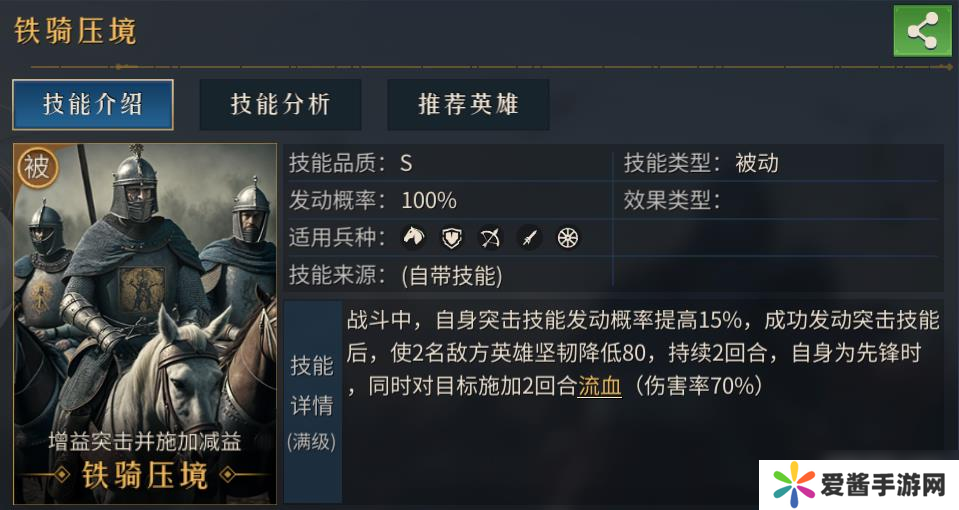
Task: Click the 铁骑压境 title heading
Action: 75,31
